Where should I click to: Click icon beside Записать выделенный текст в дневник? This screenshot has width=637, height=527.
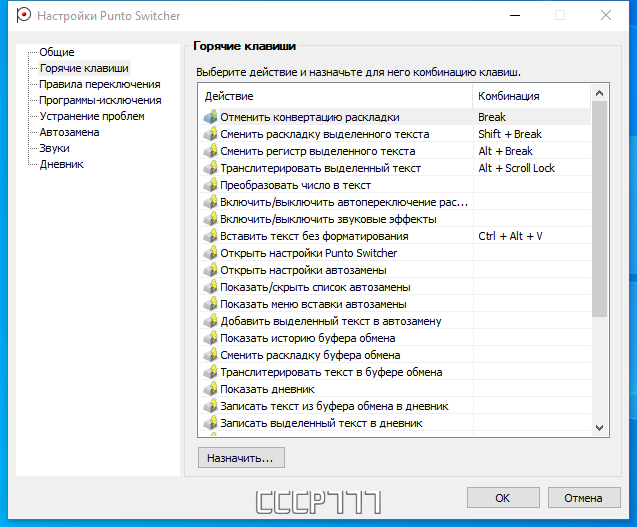coord(210,423)
